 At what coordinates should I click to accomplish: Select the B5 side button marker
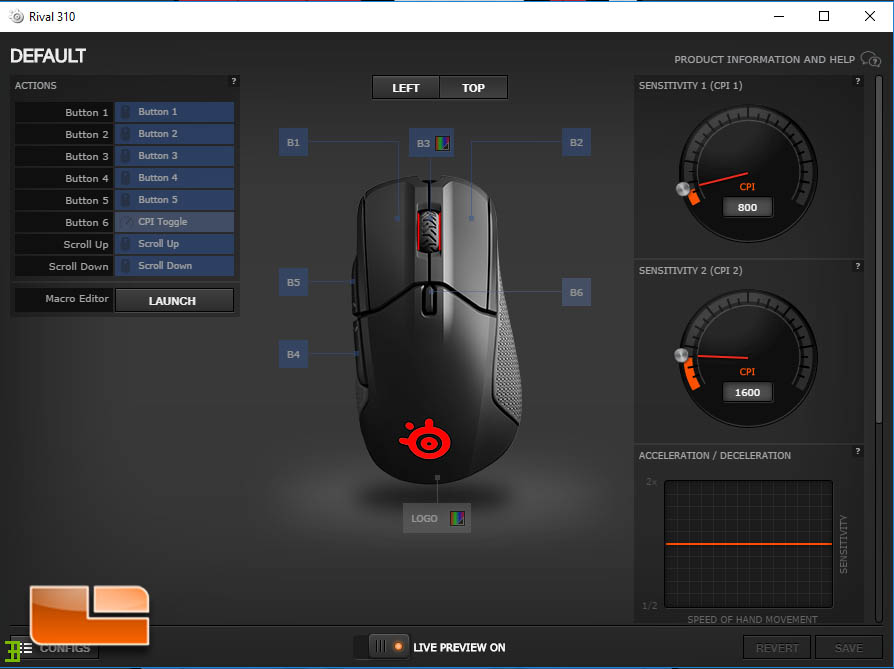293,282
